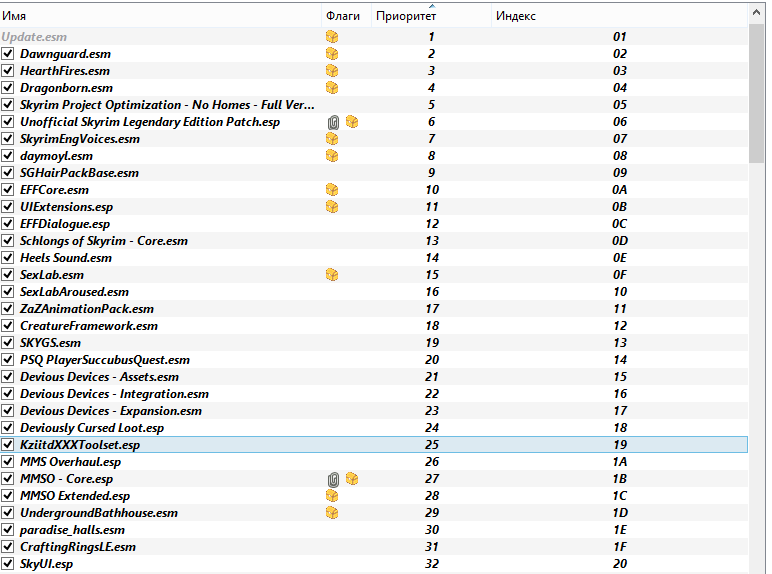Sort by the Приоритет column header
This screenshot has height=574, width=772.
pos(431,16)
